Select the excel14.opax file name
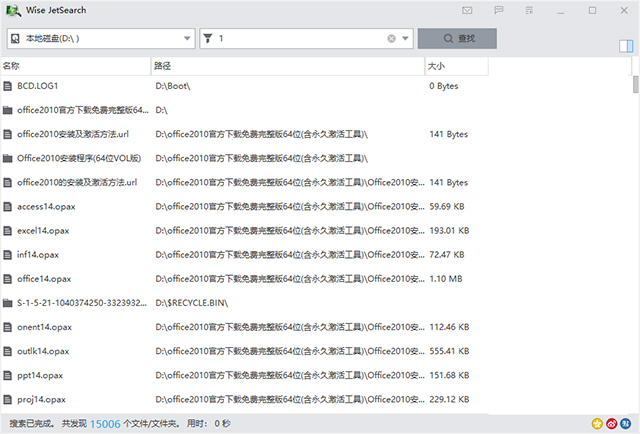The image size is (640, 434). click(43, 231)
